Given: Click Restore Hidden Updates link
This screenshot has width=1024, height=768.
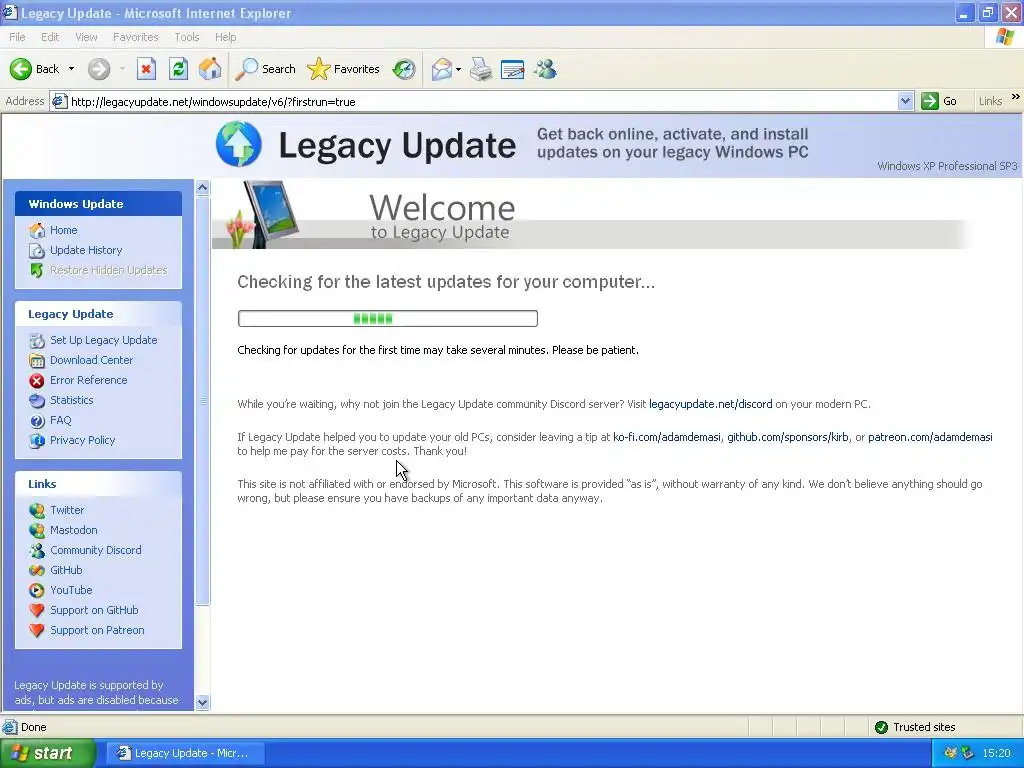Looking at the screenshot, I should (x=108, y=270).
